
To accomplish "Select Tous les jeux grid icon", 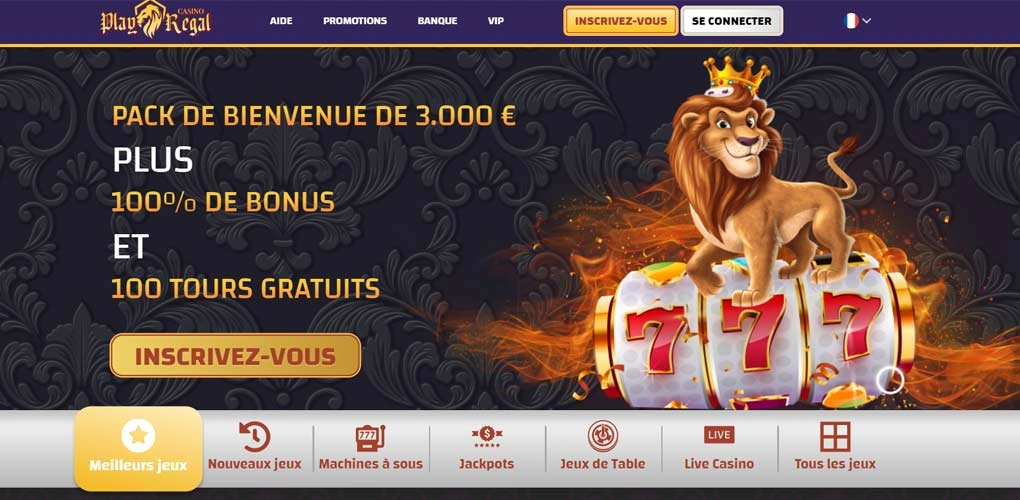I will 835,436.
